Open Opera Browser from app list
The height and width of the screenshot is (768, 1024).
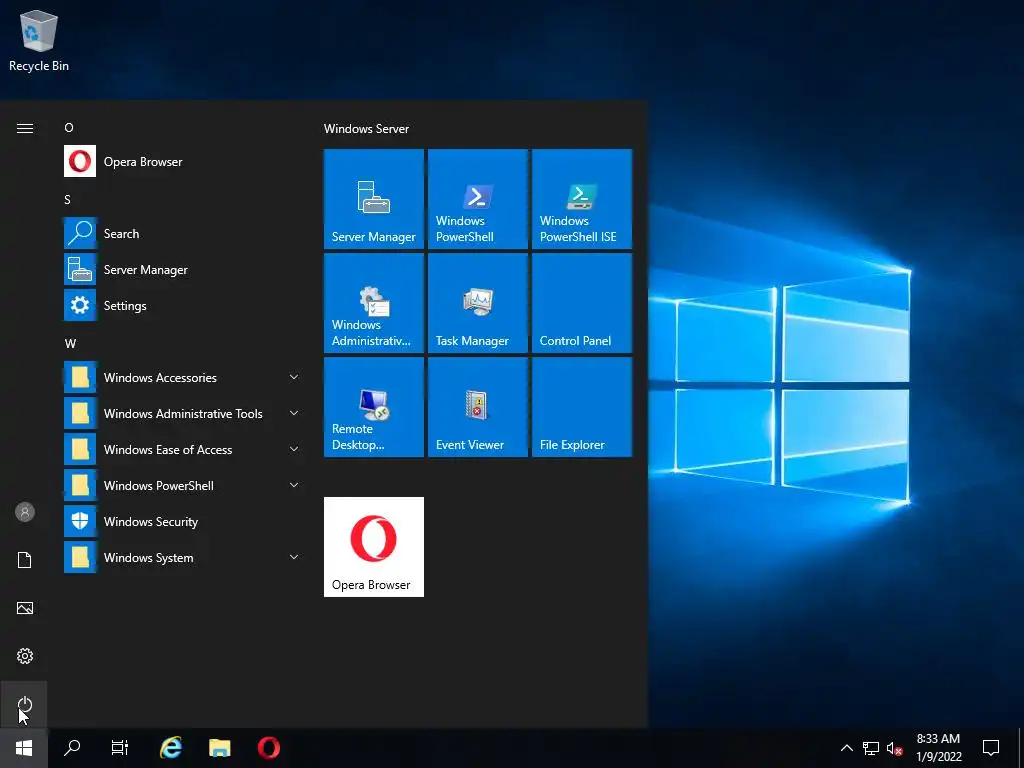183,161
